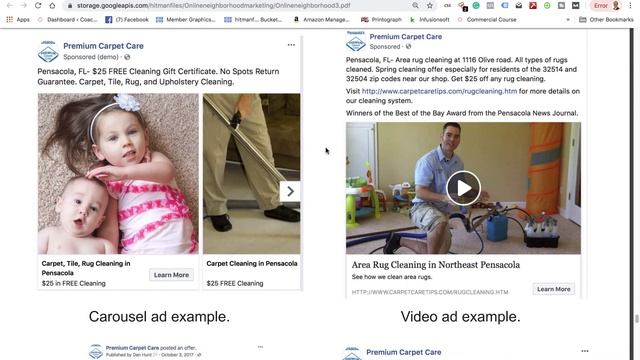Click 'Area Rug Cleaning in Northeast Pensacola' headline
640x360 pixels.
coord(436,264)
